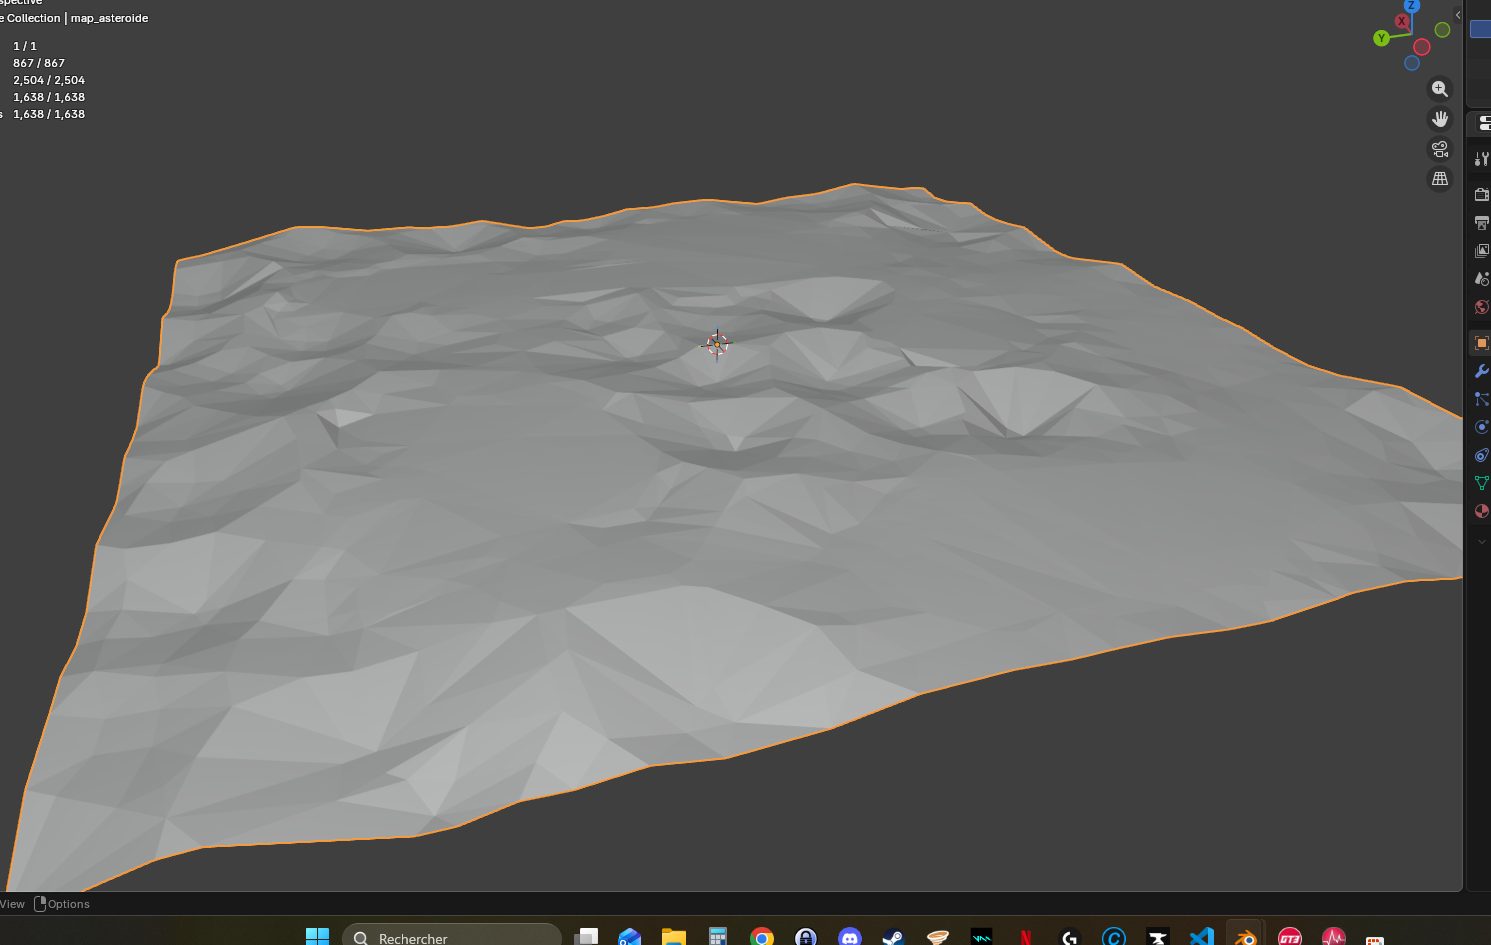
Task: Open the Render properties tab
Action: click(1481, 194)
